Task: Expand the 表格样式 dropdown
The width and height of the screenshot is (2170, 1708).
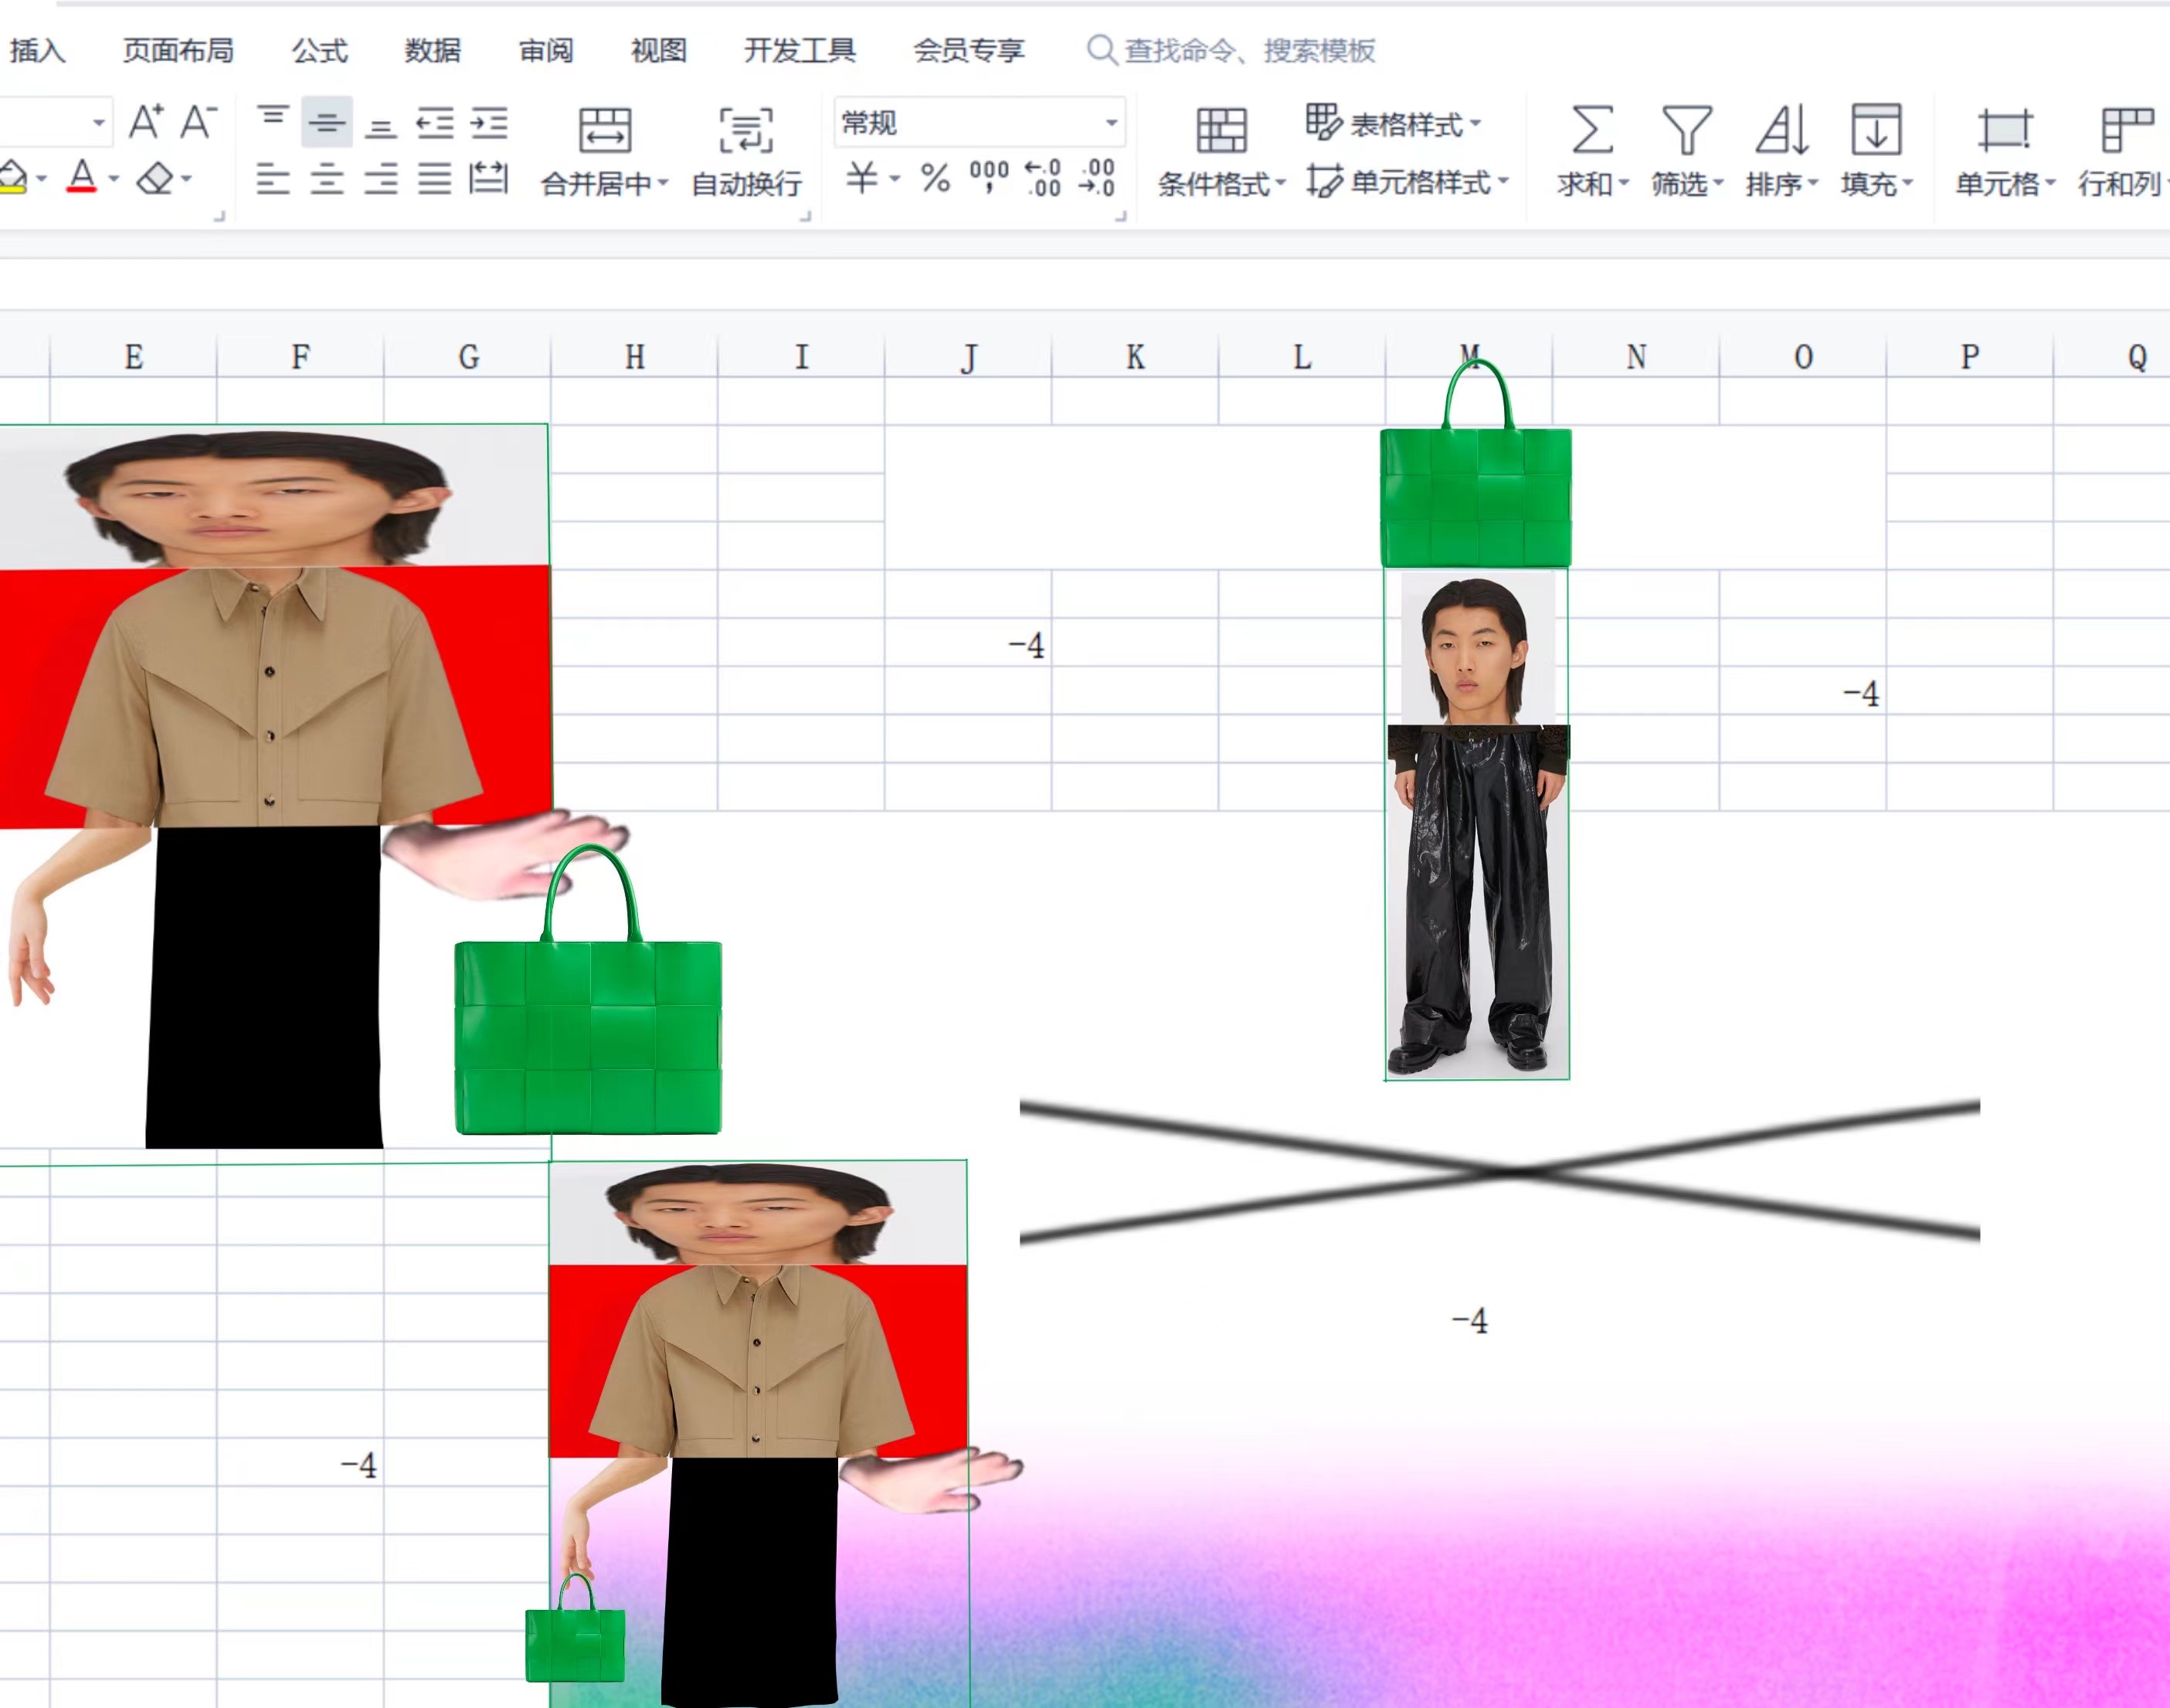Action: pos(1476,124)
